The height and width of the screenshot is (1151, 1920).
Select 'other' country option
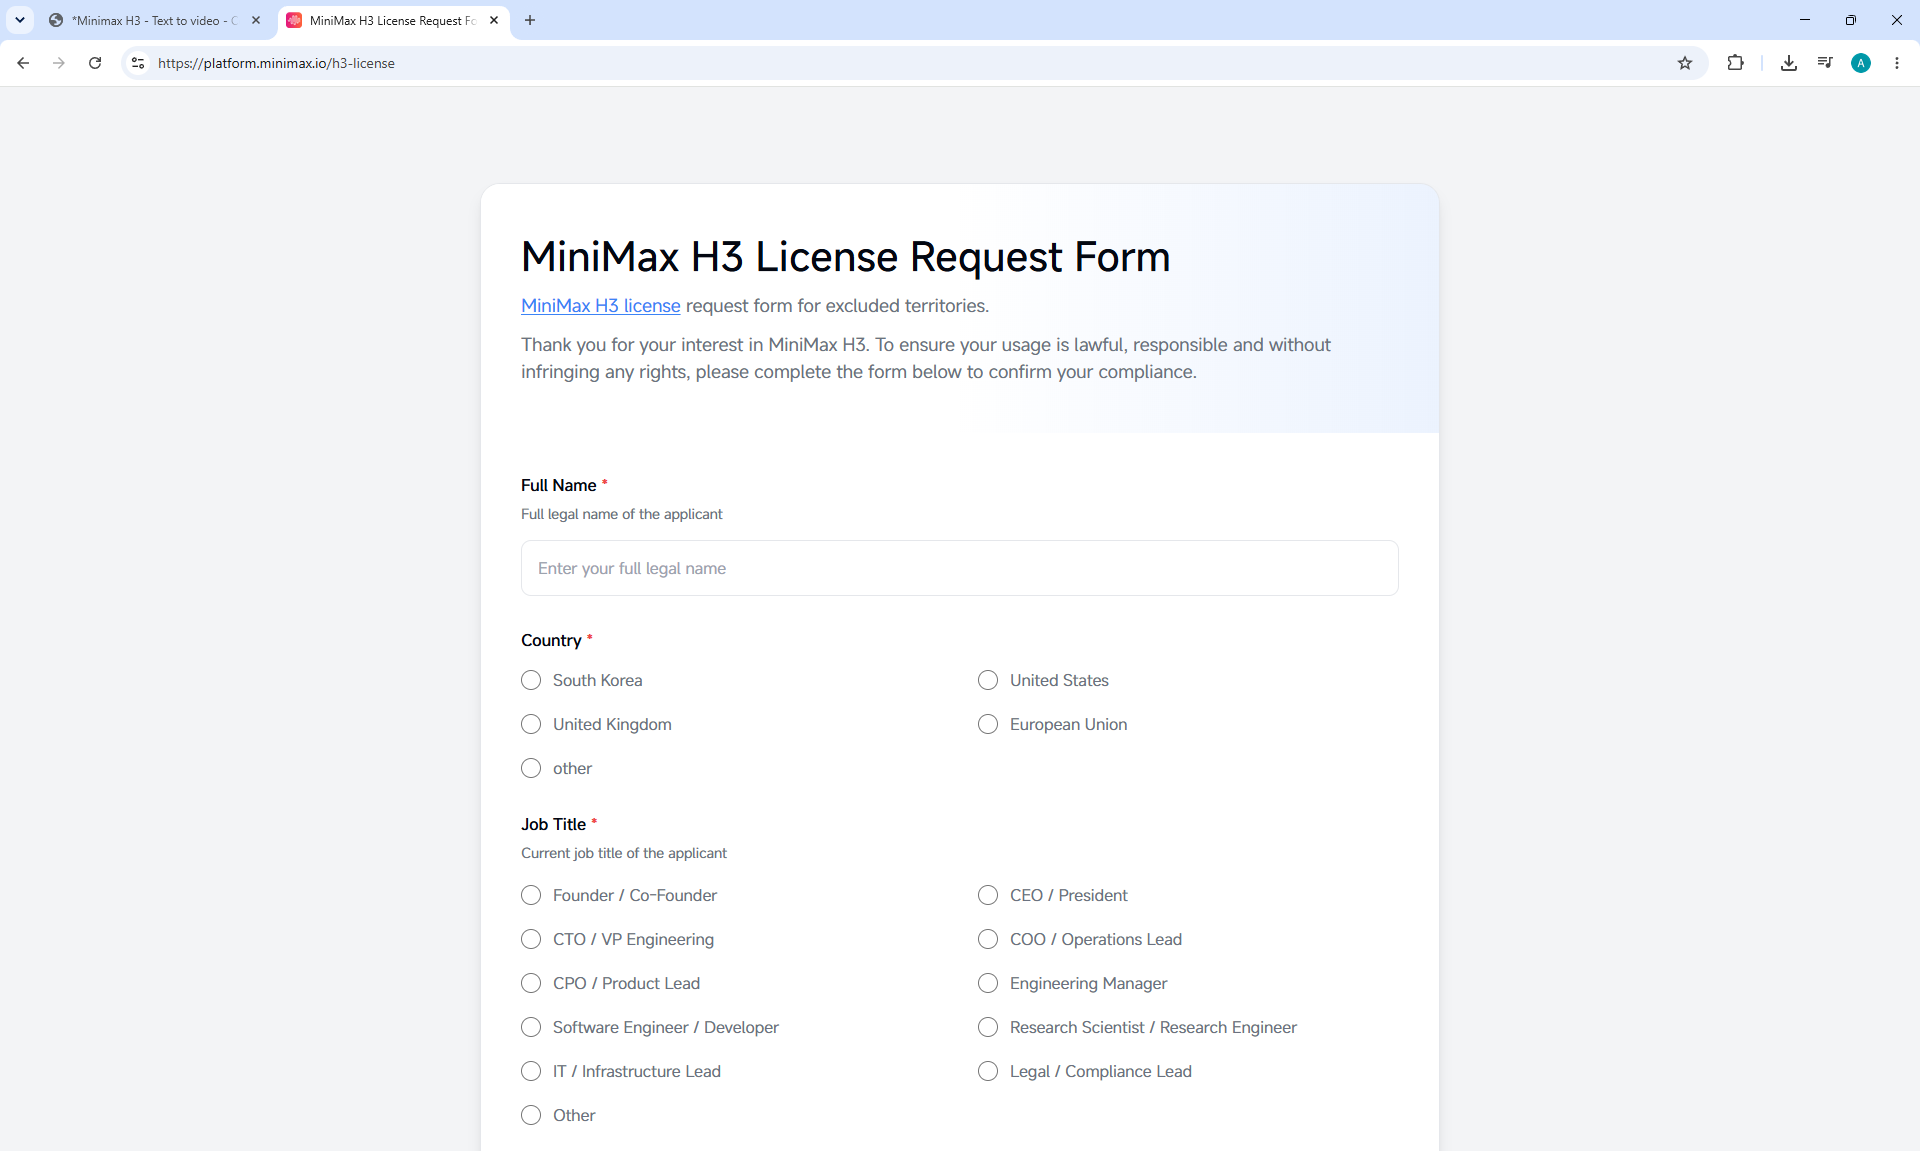pyautogui.click(x=531, y=768)
